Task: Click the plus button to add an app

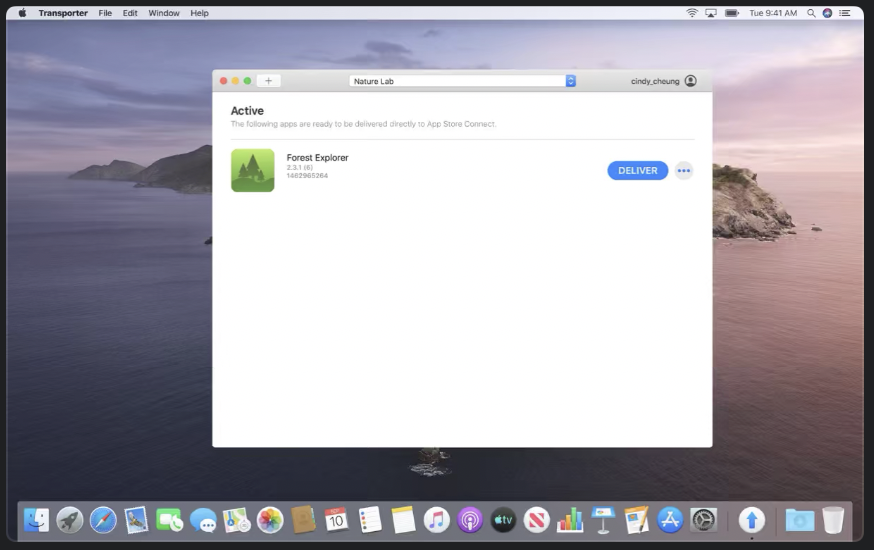Action: tap(268, 81)
